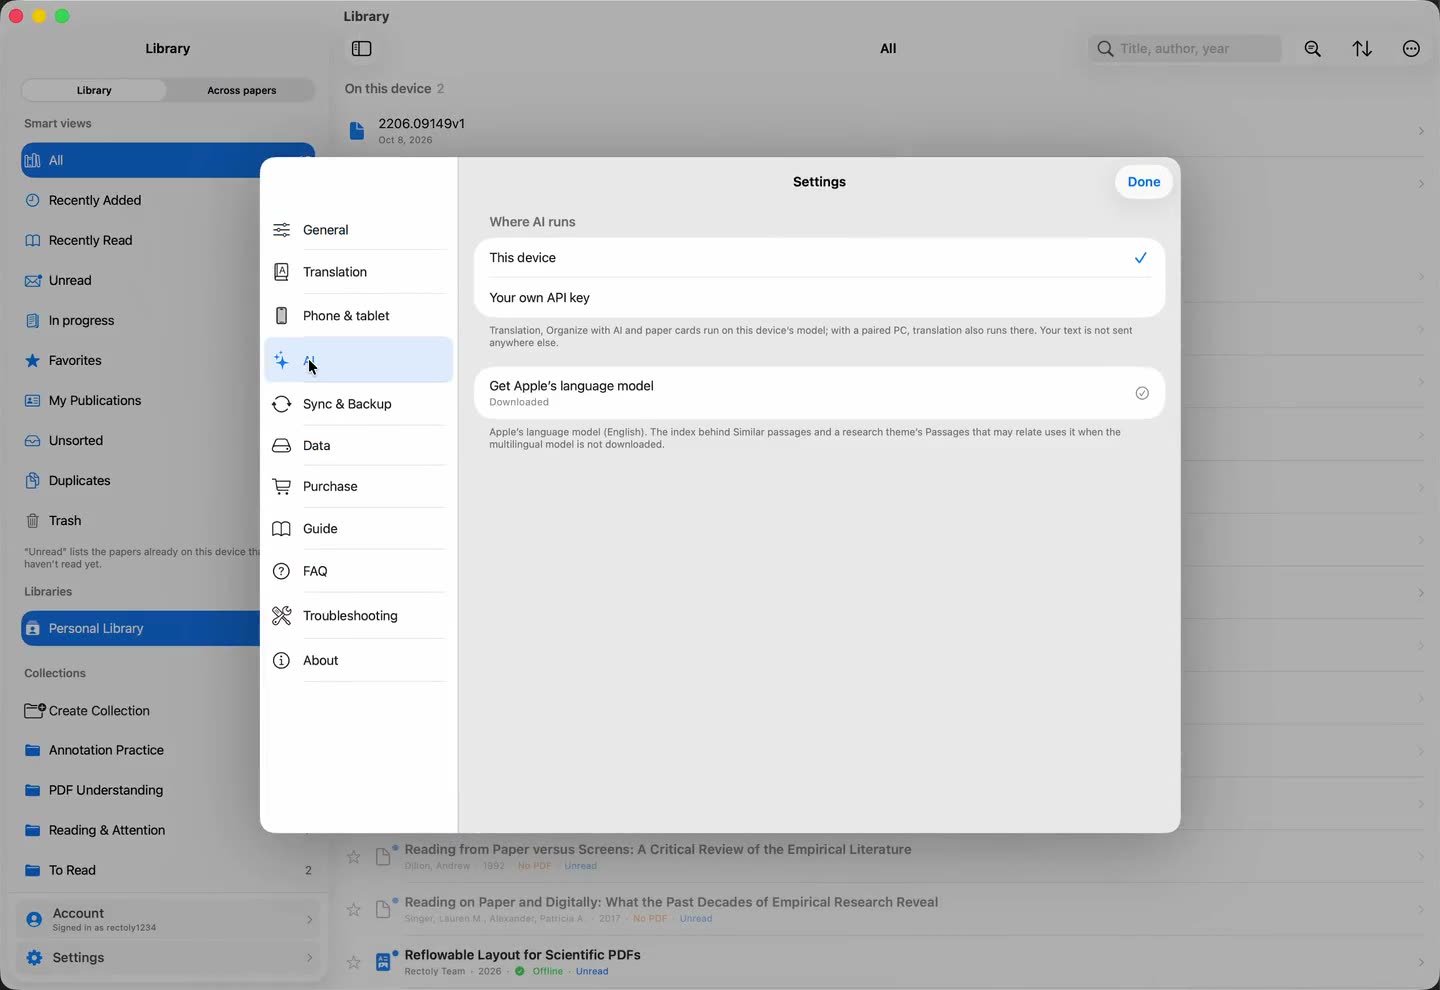1440x990 pixels.
Task: Click the Done button
Action: click(x=1144, y=182)
